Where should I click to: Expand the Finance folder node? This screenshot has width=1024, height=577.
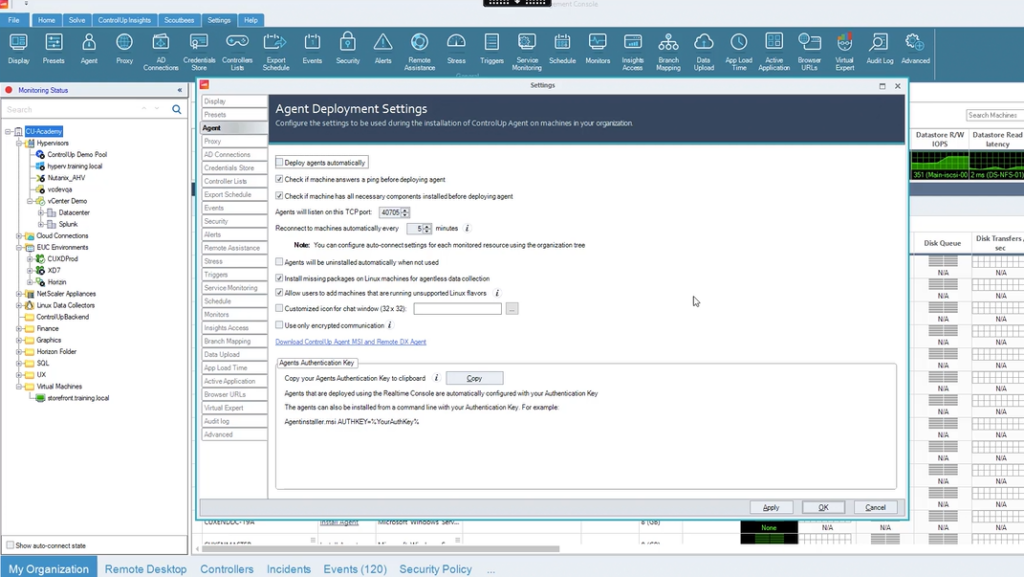pyautogui.click(x=19, y=328)
